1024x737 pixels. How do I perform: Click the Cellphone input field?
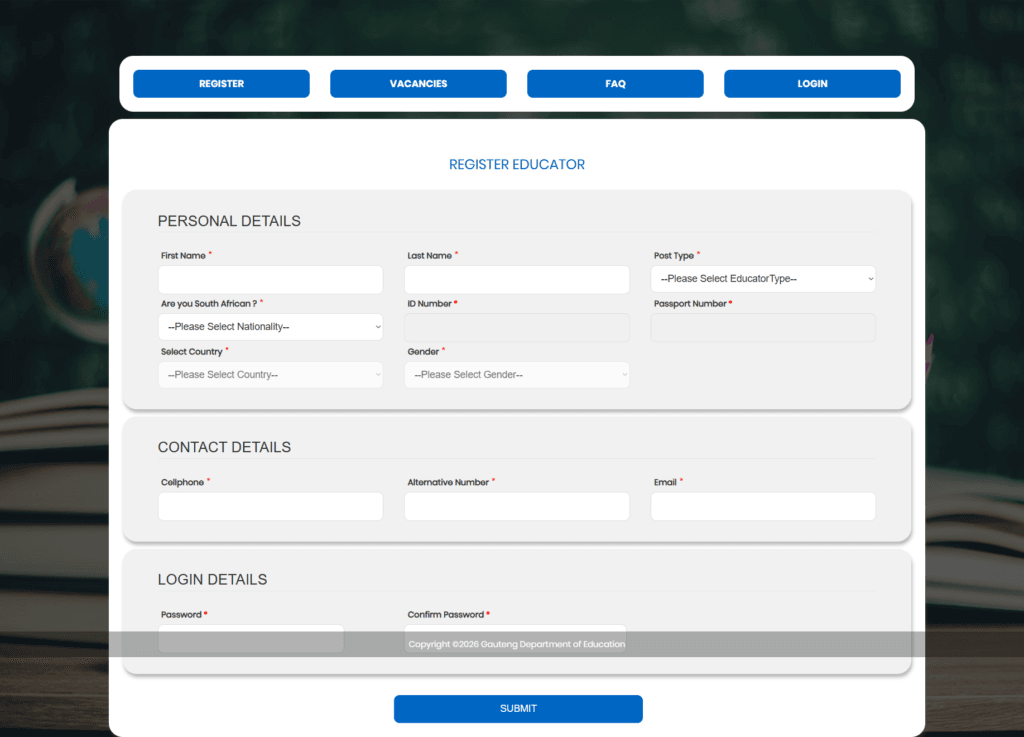point(270,506)
